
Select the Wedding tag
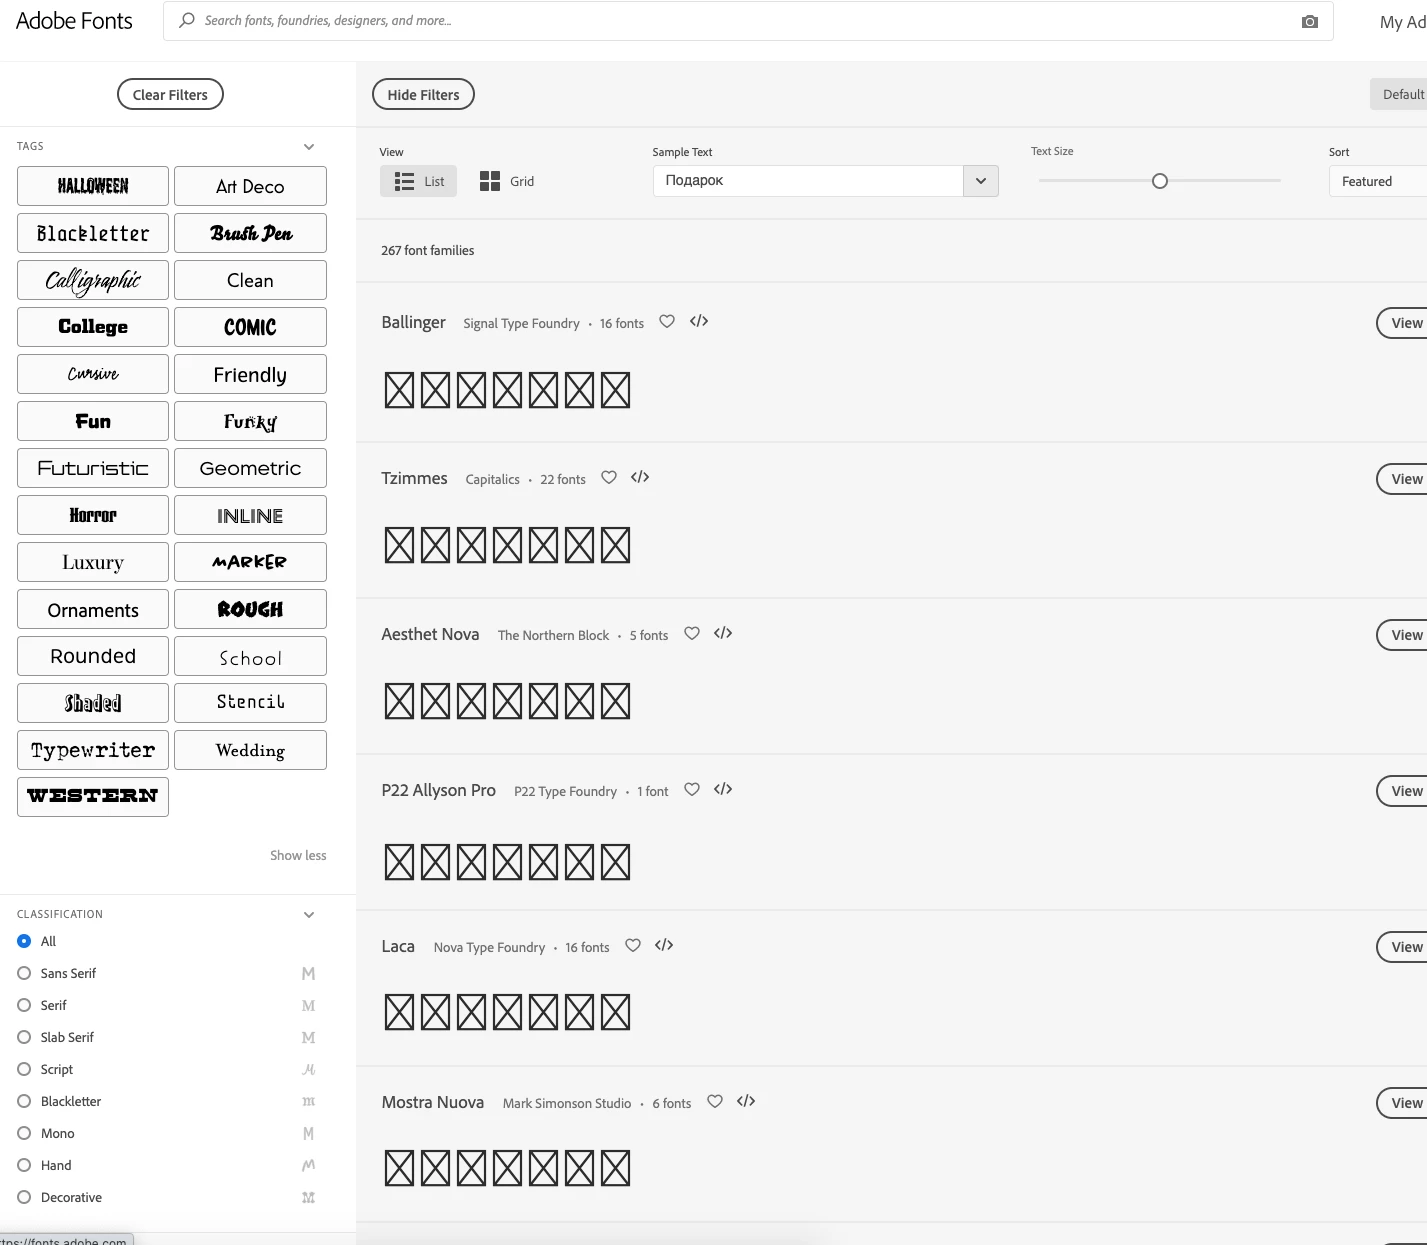coord(250,750)
